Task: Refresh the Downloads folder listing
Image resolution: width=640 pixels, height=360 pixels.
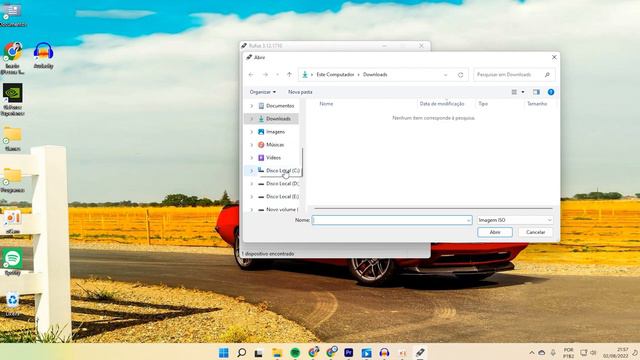Action: [x=460, y=75]
